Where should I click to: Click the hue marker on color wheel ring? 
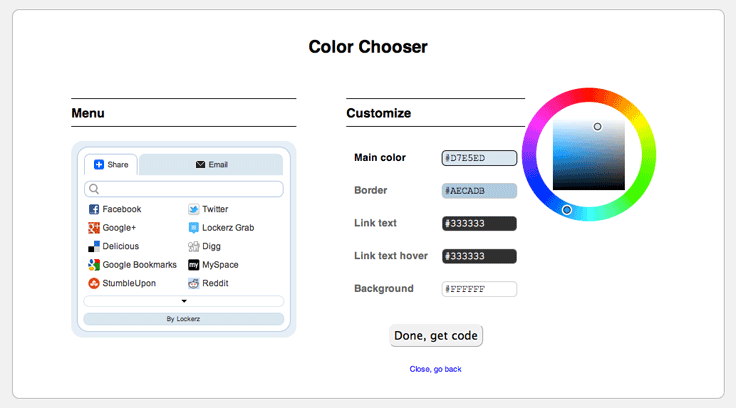pyautogui.click(x=567, y=210)
